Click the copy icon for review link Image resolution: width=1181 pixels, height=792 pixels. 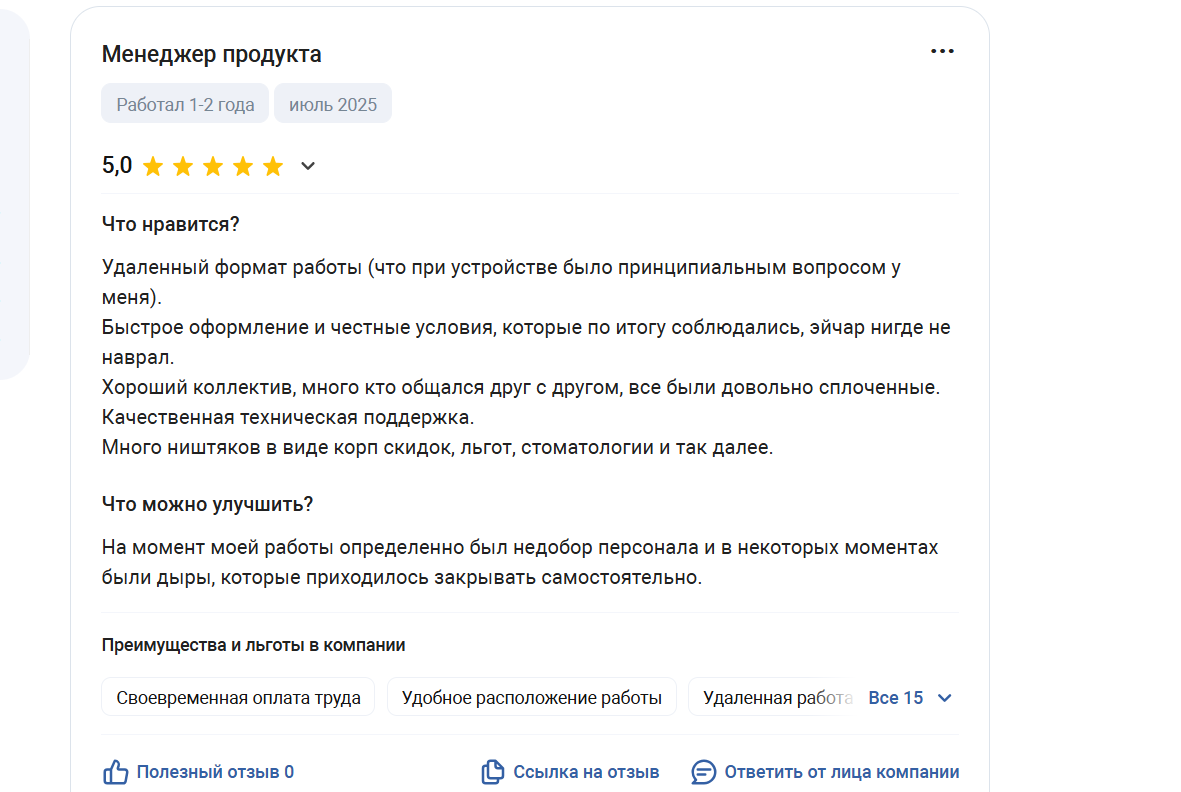point(493,772)
